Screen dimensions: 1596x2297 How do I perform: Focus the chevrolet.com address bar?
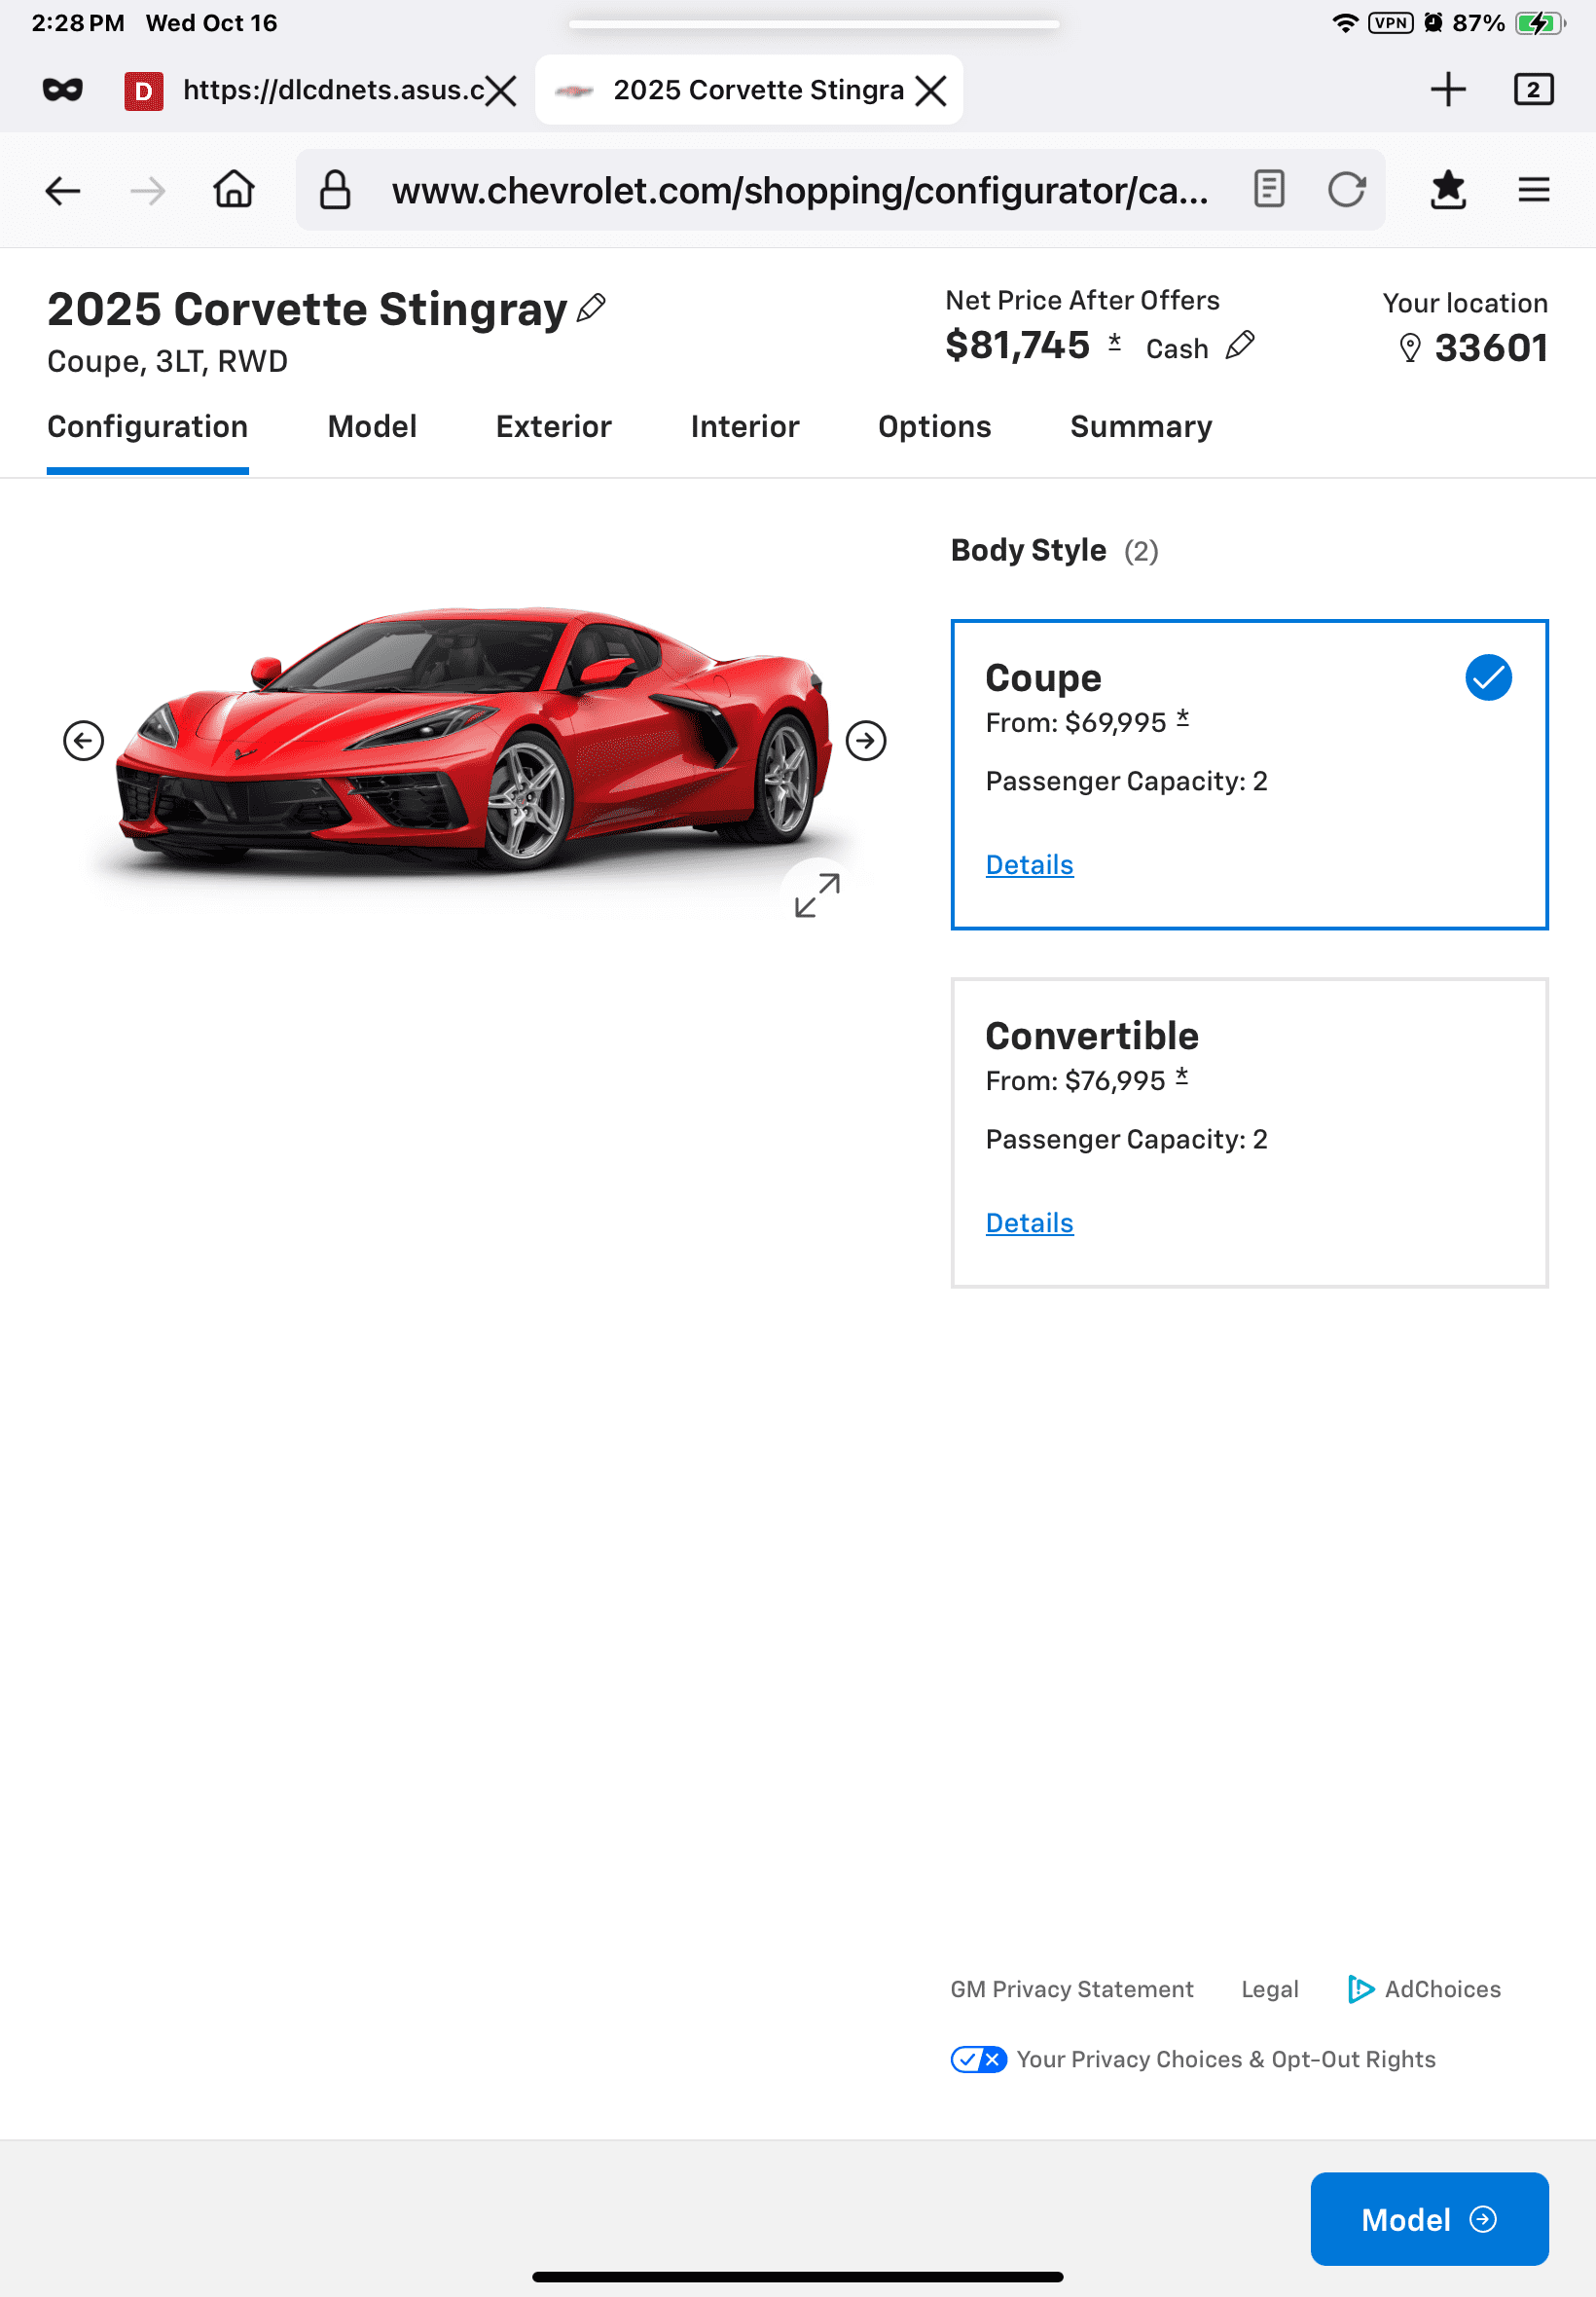800,190
